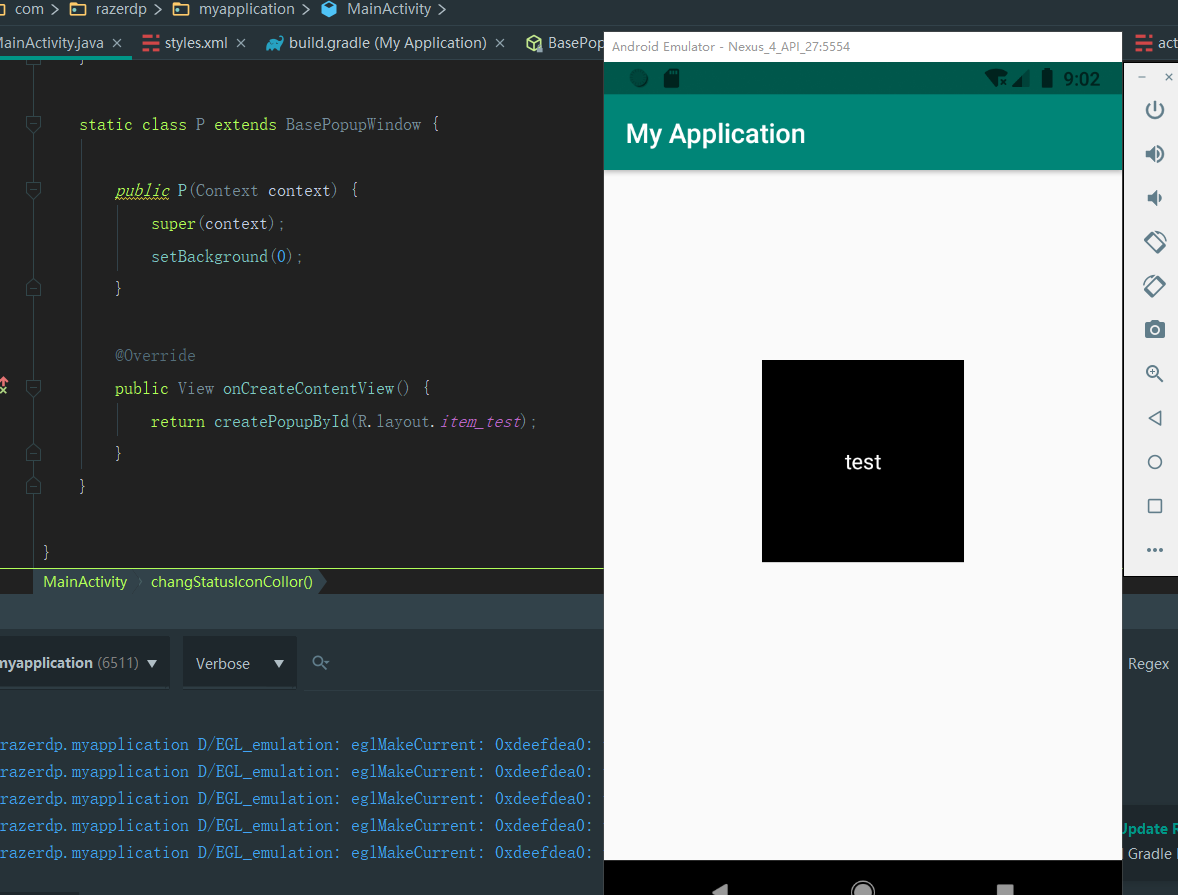Decrease the emulator volume
This screenshot has height=895, width=1178.
[x=1154, y=198]
